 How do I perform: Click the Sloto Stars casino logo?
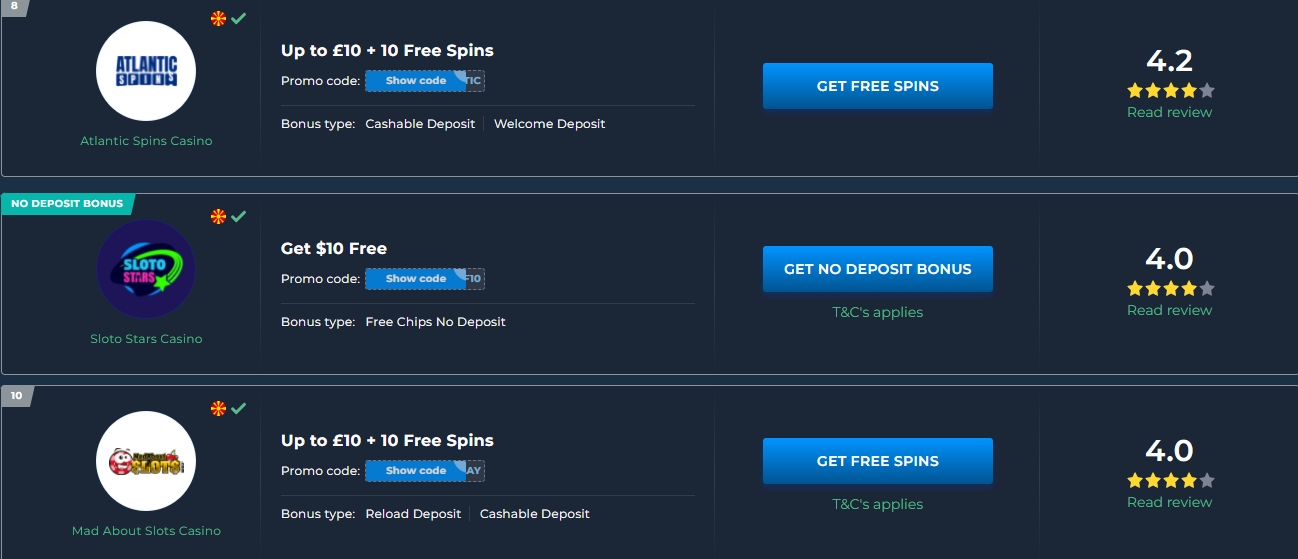[146, 269]
